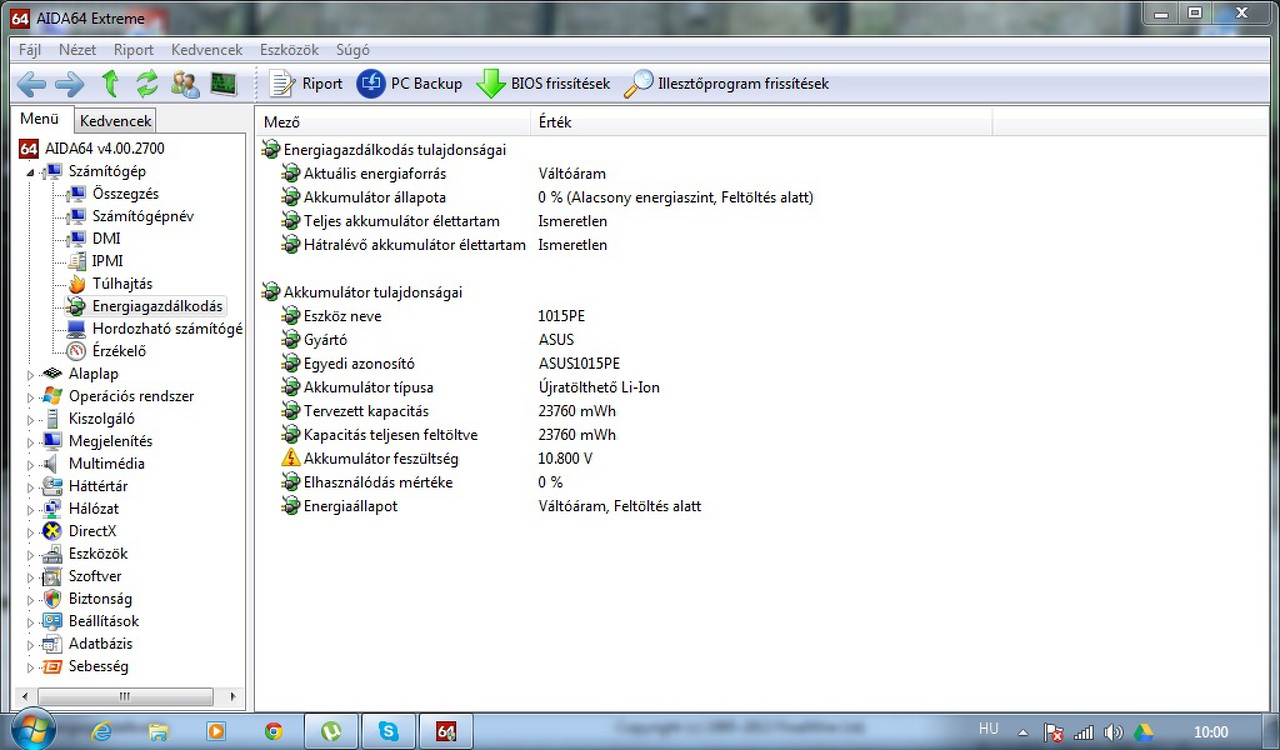Go up one level with green arrow
1280x750 pixels.
(x=110, y=84)
